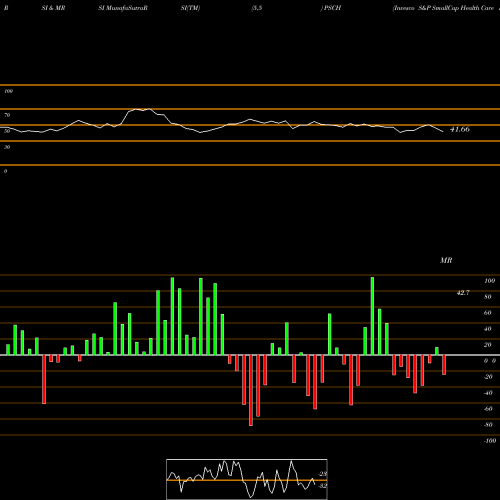Click the 'SI MunafaSutraR' header text
This screenshot has height=500, width=500.
[x=123, y=8]
